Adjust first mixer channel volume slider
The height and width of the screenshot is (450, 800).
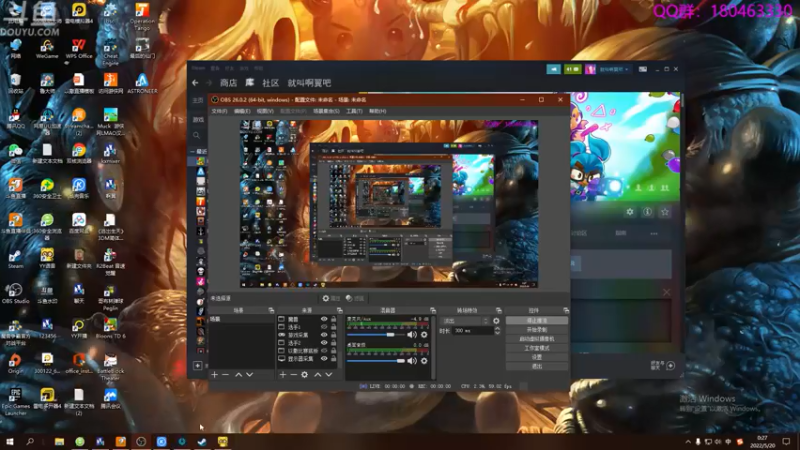[x=376, y=335]
